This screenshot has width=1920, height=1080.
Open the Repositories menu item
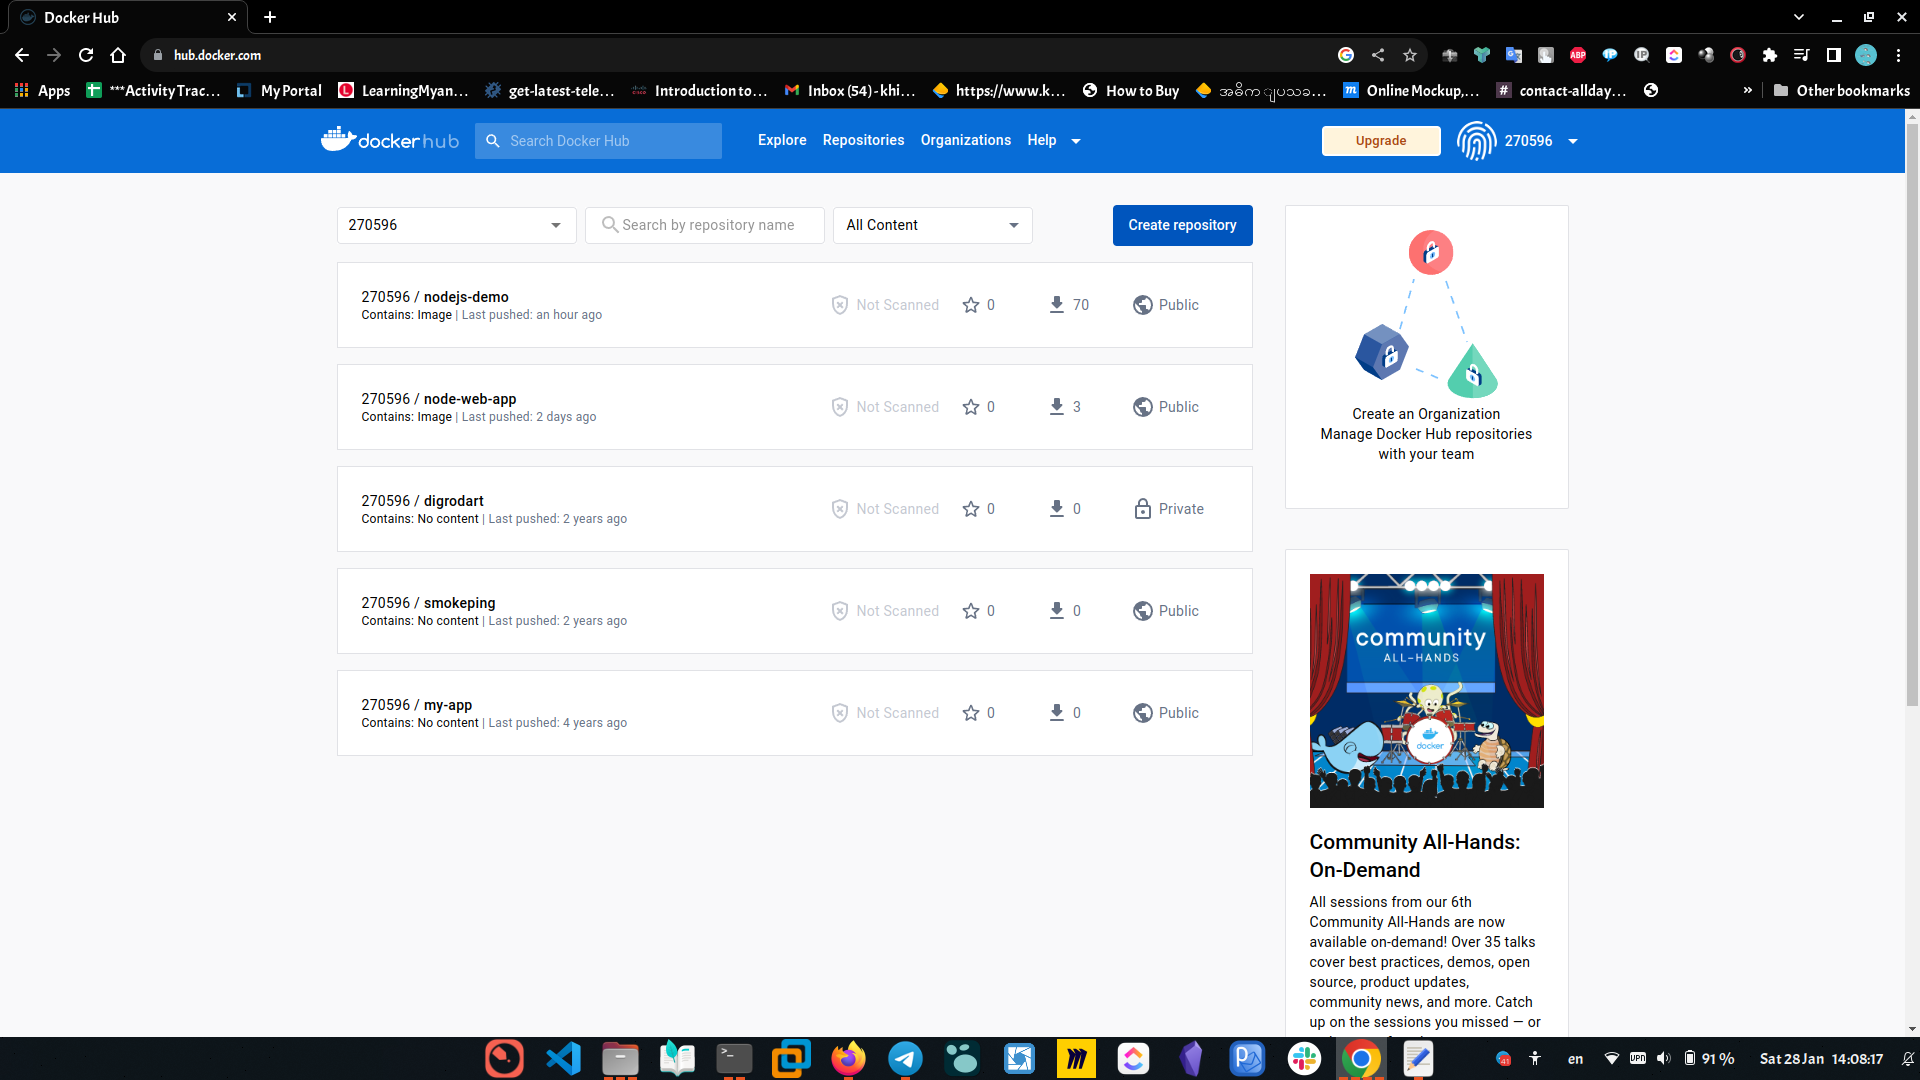click(x=863, y=140)
